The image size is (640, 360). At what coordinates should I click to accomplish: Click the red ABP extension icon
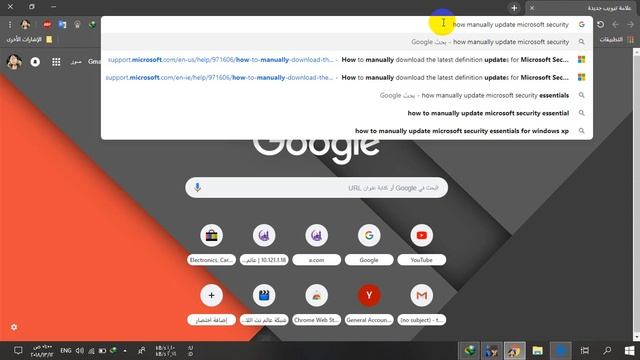tap(47, 24)
